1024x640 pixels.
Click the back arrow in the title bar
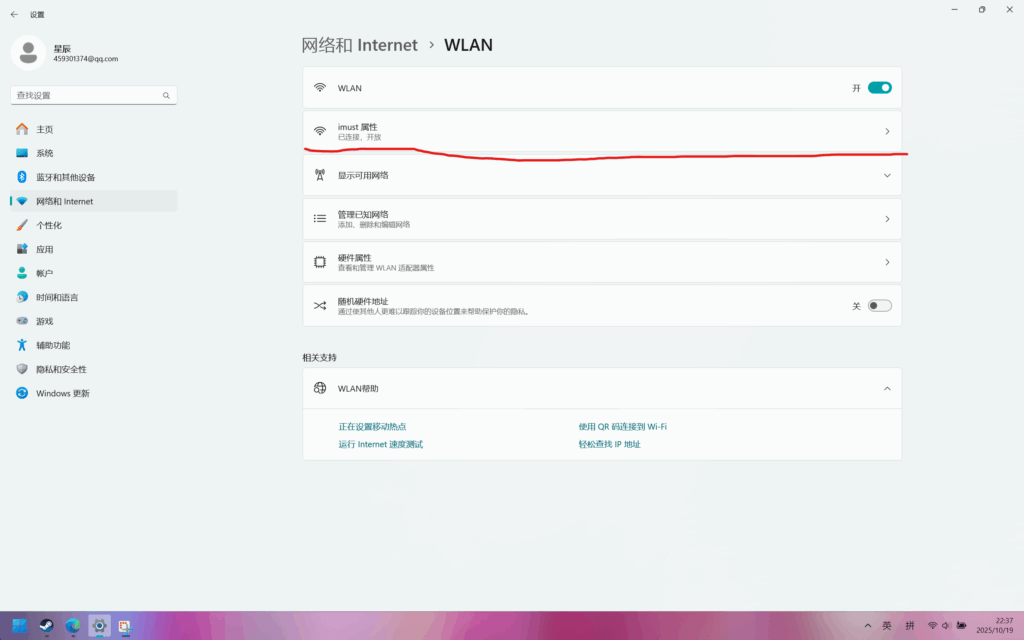pyautogui.click(x=14, y=15)
